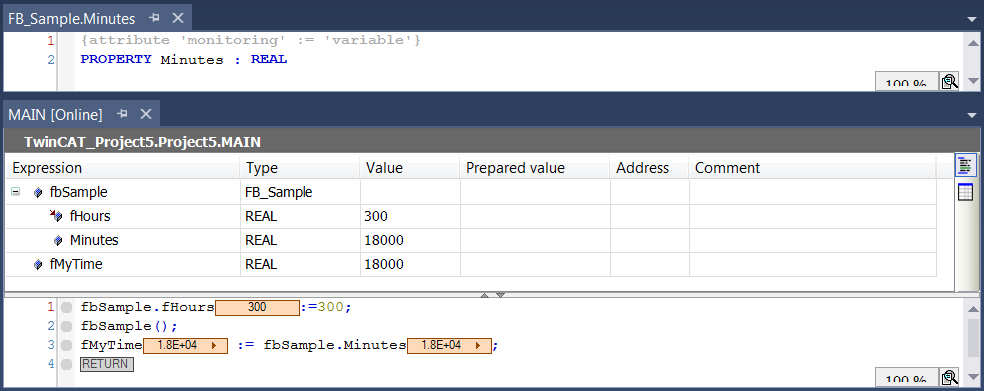
Task: Click the Prepared value column header
Action: (535, 168)
